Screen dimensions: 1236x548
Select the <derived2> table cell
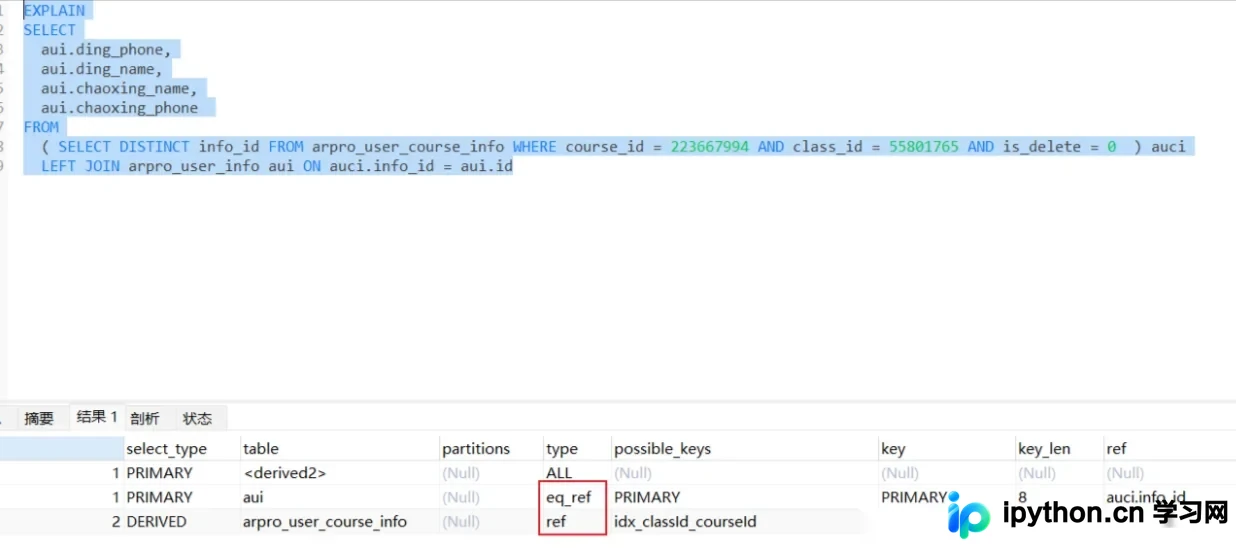point(285,473)
